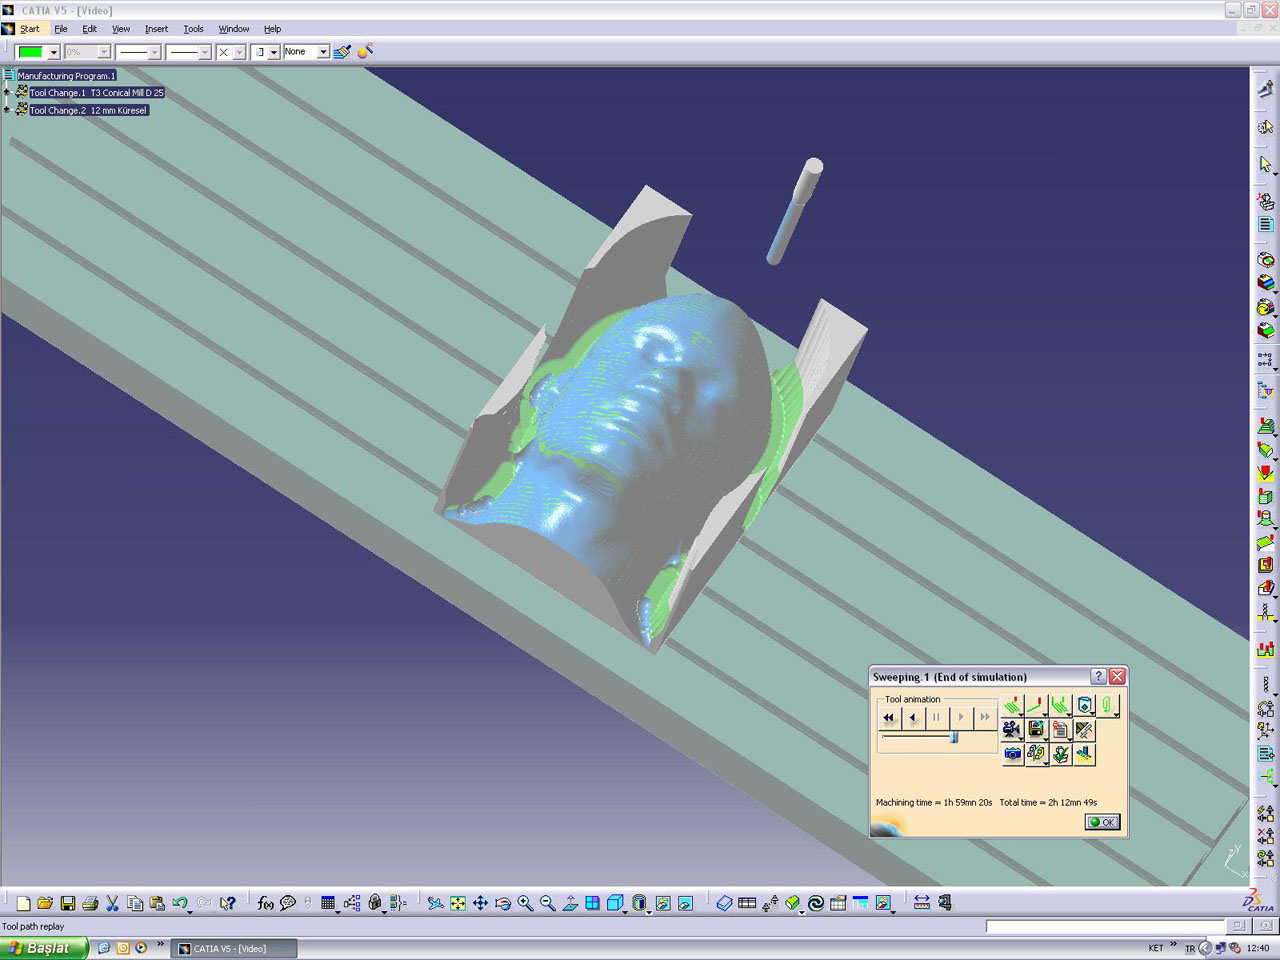Open the Tools menu
The width and height of the screenshot is (1280, 960).
coord(193,29)
